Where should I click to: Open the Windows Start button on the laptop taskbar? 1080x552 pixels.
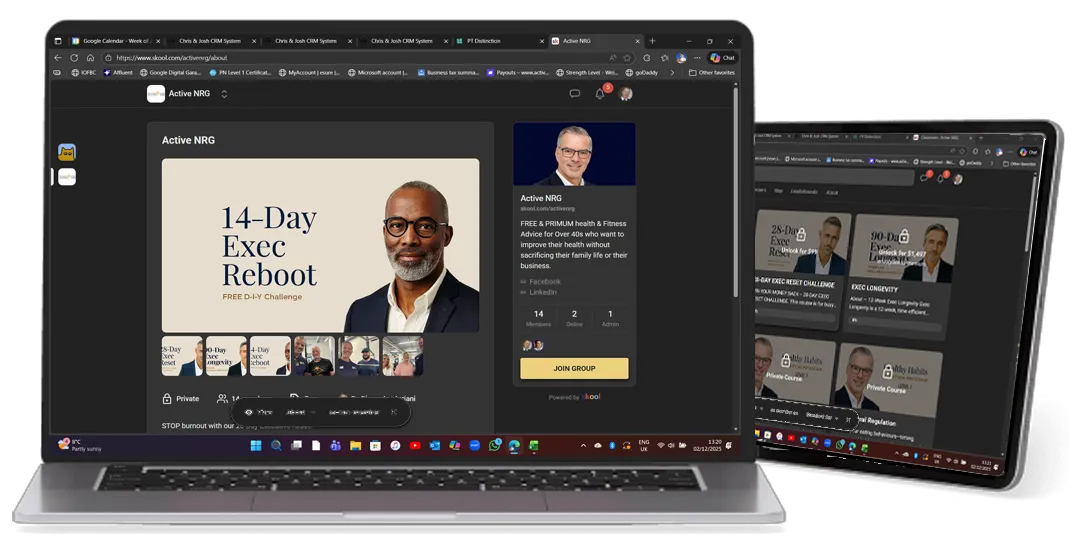[x=256, y=446]
